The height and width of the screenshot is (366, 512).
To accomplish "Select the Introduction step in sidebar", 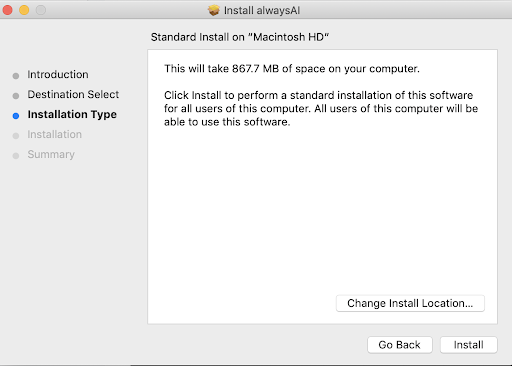I will (x=58, y=74).
